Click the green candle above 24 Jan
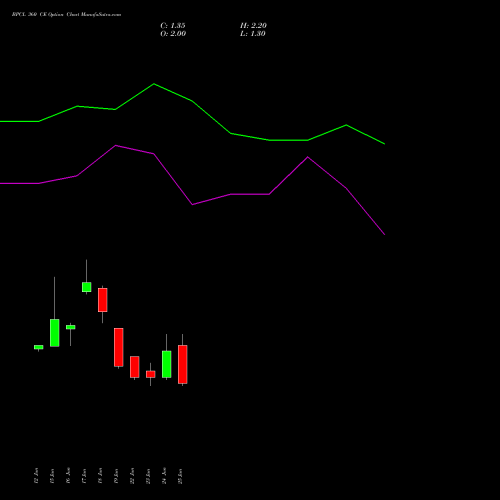 pos(167,364)
